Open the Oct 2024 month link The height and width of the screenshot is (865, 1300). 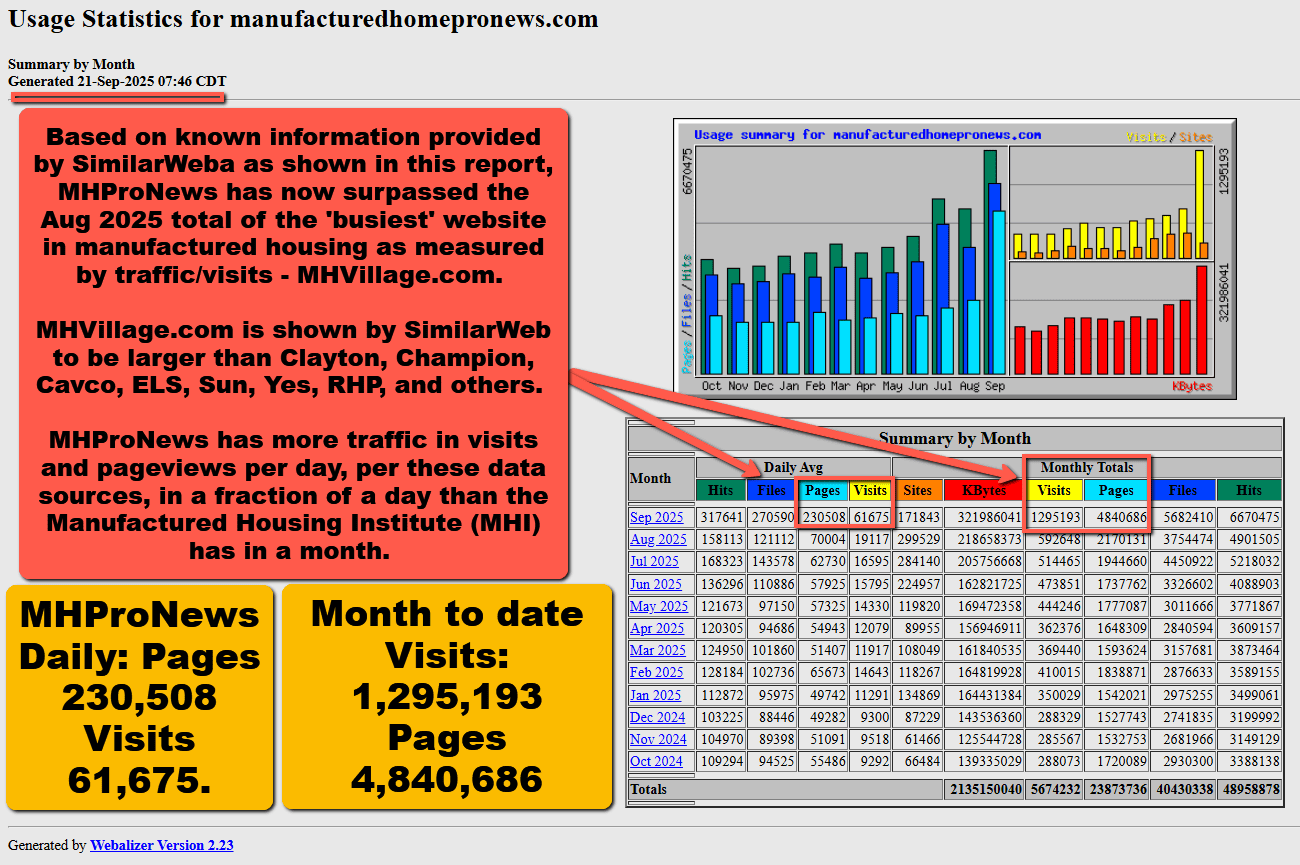pyautogui.click(x=656, y=761)
